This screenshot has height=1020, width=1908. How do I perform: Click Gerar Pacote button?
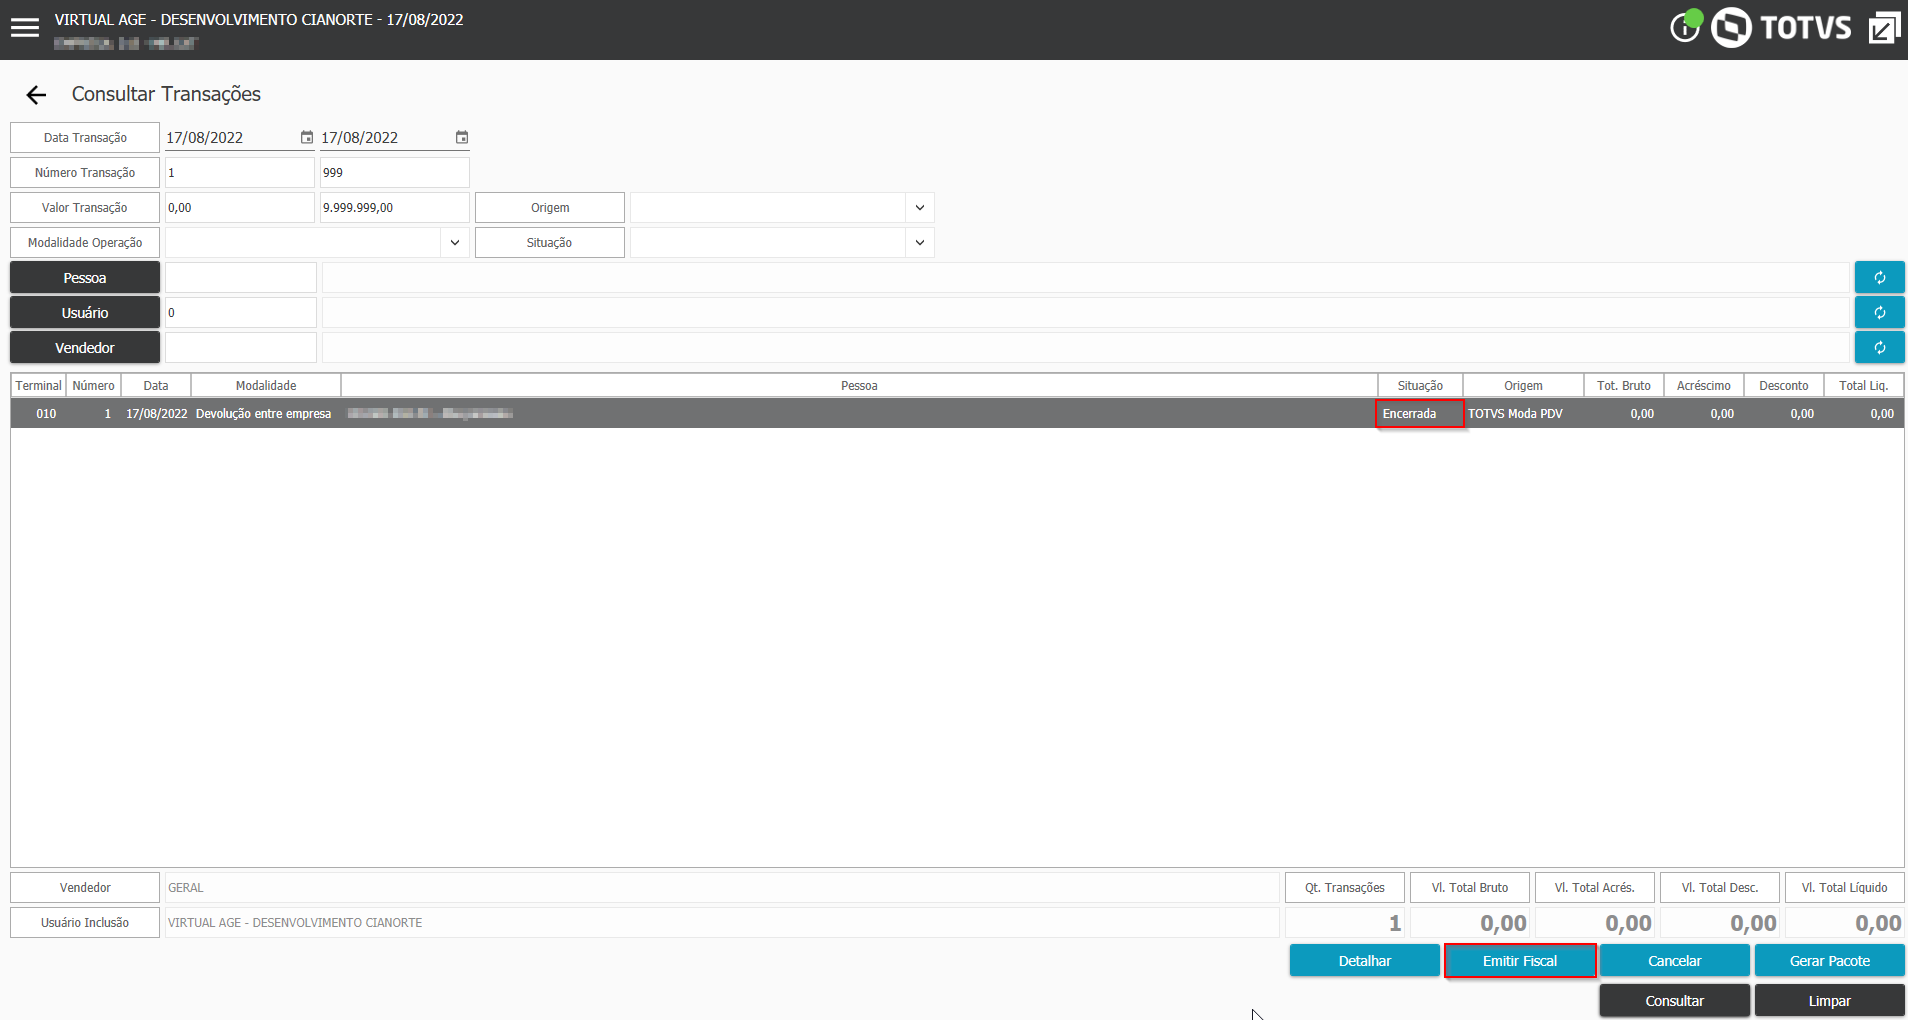1830,961
